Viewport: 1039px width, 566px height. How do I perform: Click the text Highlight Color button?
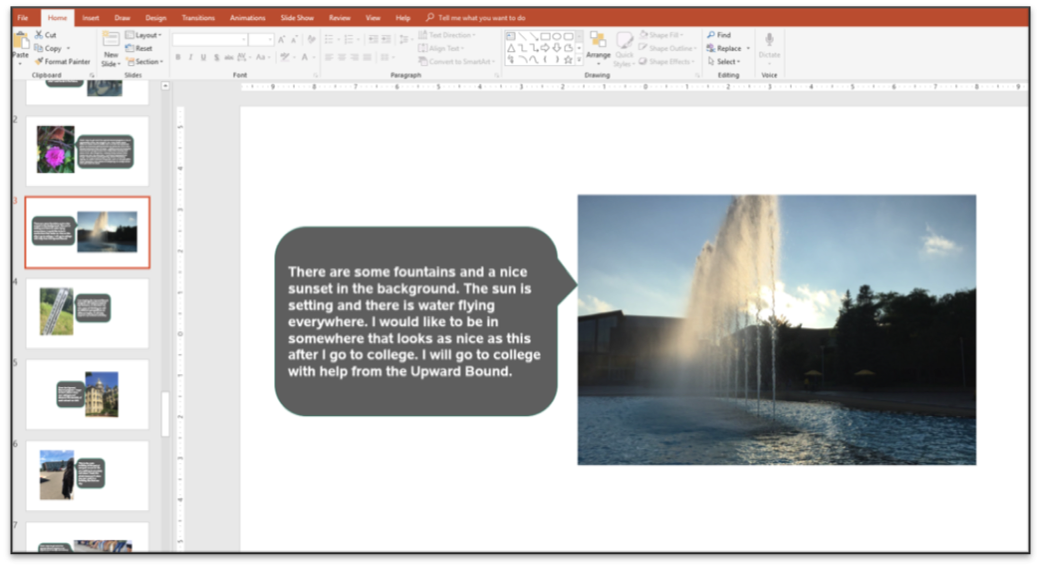[x=284, y=58]
